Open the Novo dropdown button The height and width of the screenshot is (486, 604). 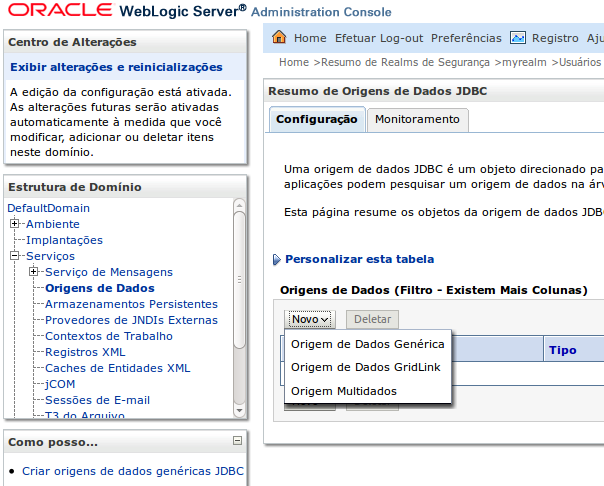(310, 319)
